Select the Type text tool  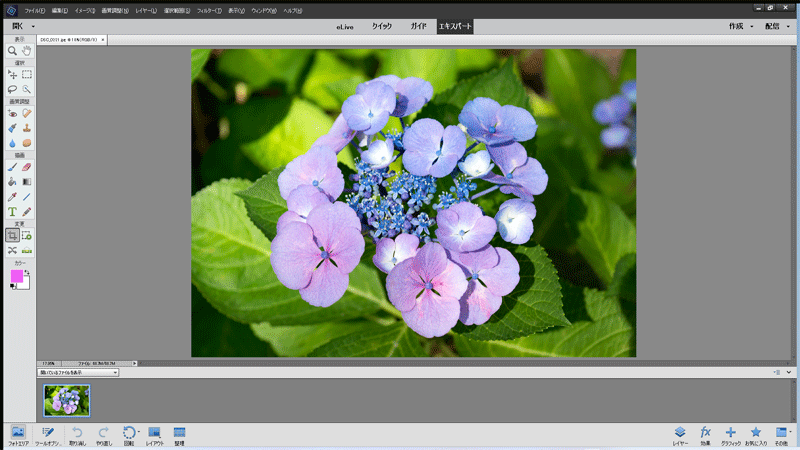pyautogui.click(x=12, y=211)
